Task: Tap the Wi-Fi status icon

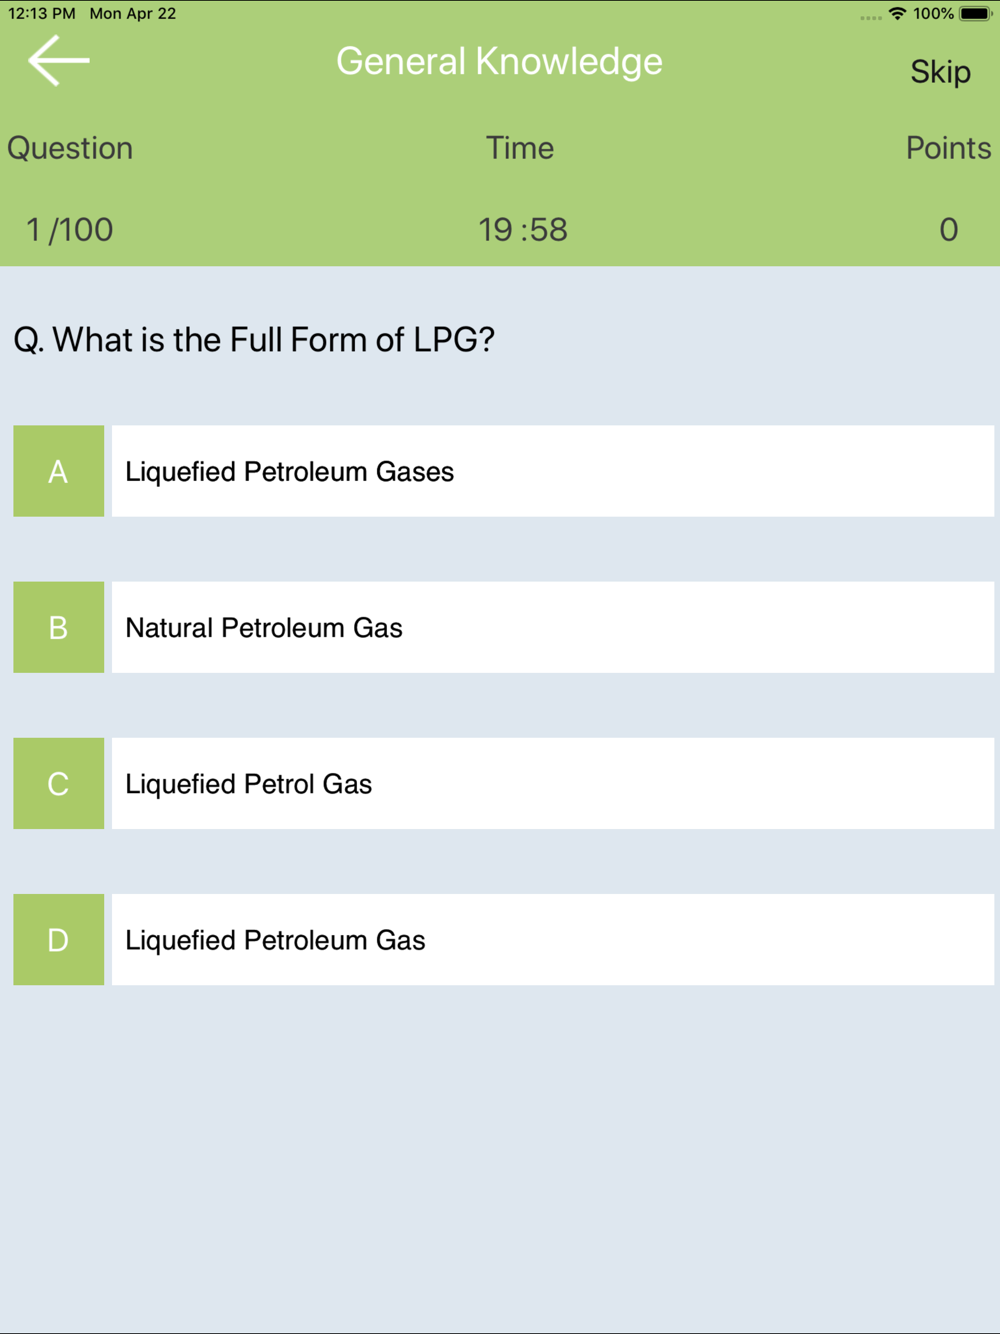Action: click(897, 14)
